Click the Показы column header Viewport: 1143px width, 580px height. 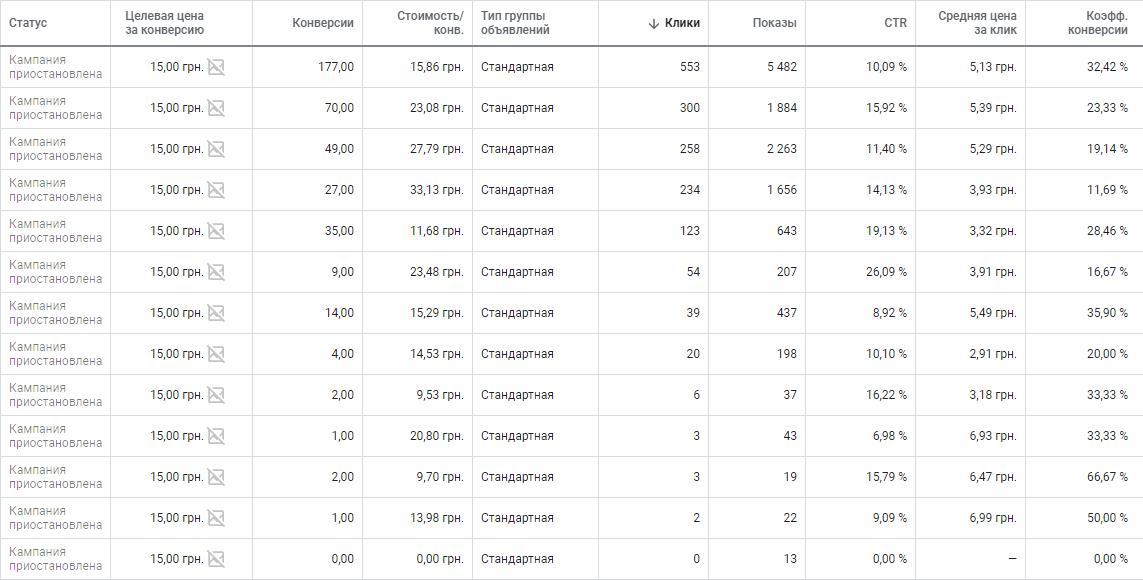[774, 23]
